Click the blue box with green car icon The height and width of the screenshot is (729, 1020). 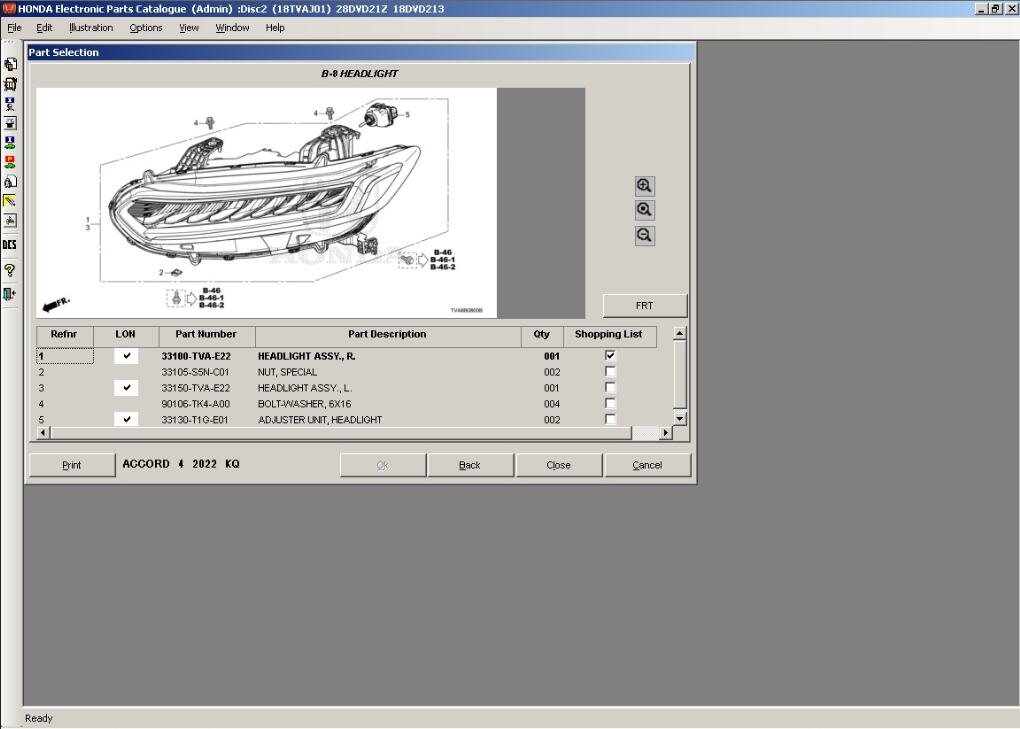click(x=10, y=142)
